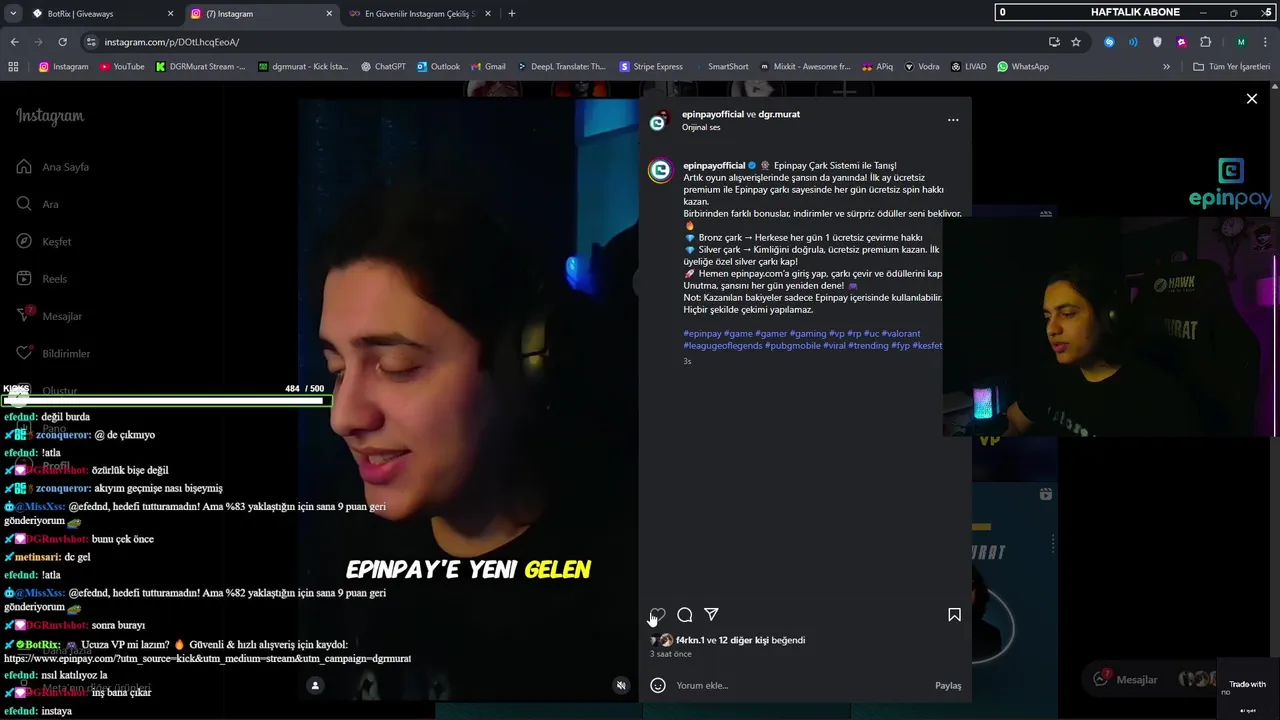Close the Instagram post overlay
1280x720 pixels.
[1251, 98]
